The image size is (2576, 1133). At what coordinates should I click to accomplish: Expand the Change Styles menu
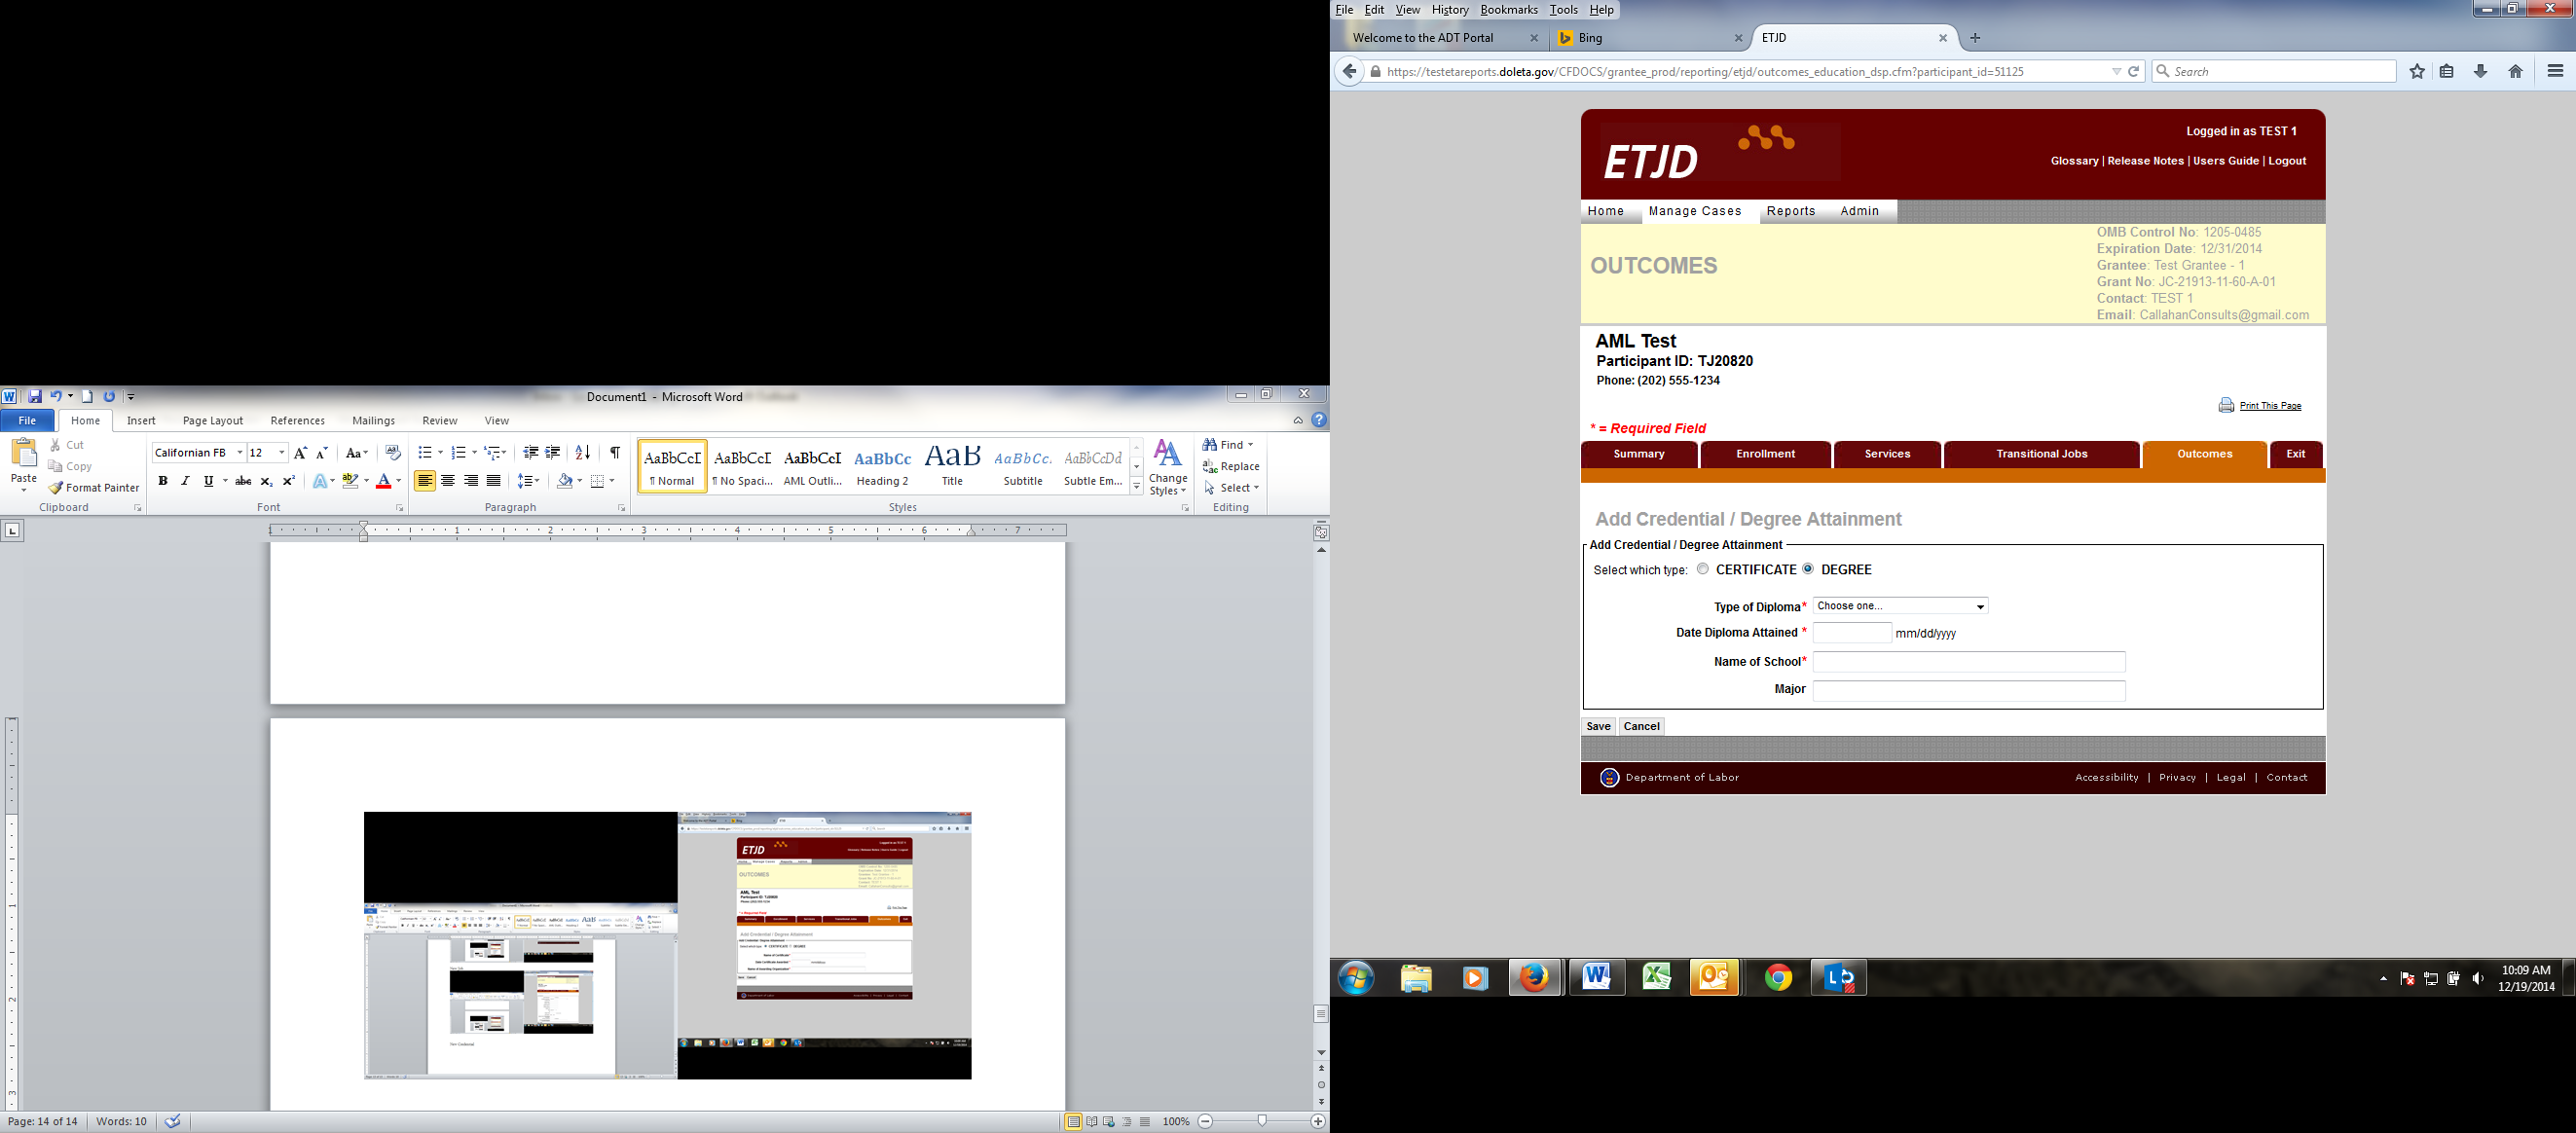[1167, 468]
